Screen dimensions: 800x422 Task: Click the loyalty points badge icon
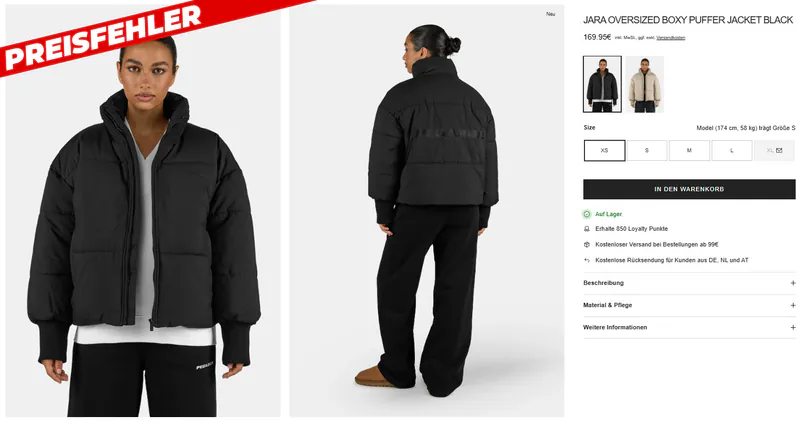587,229
